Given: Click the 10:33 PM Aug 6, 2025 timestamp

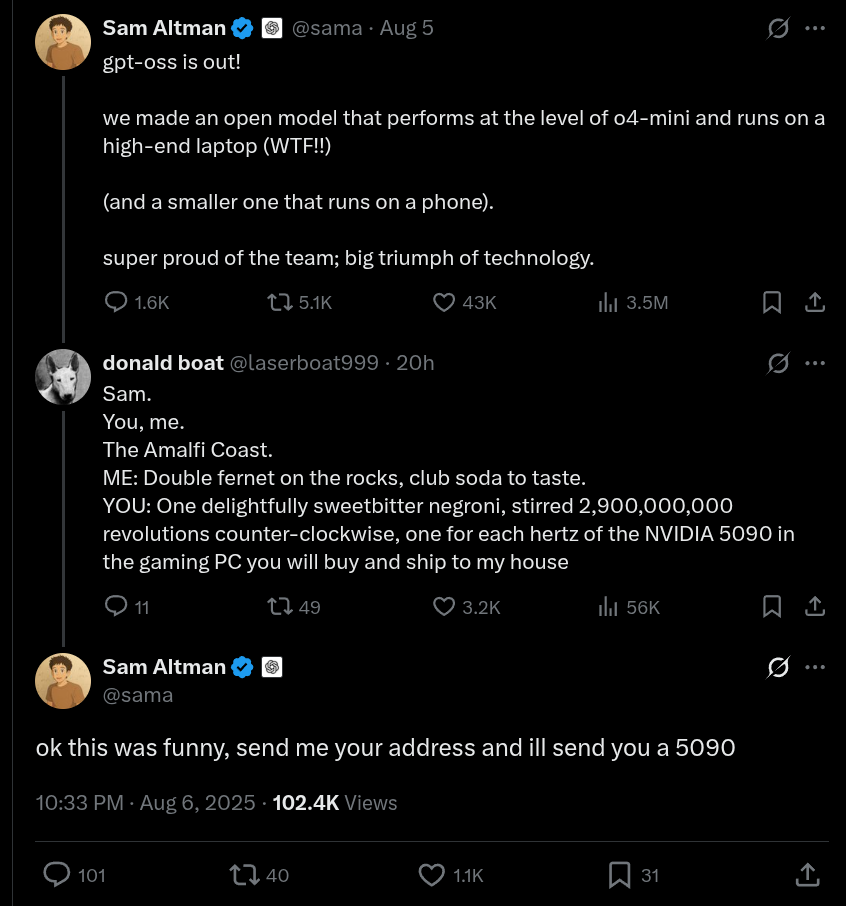Looking at the screenshot, I should (148, 803).
